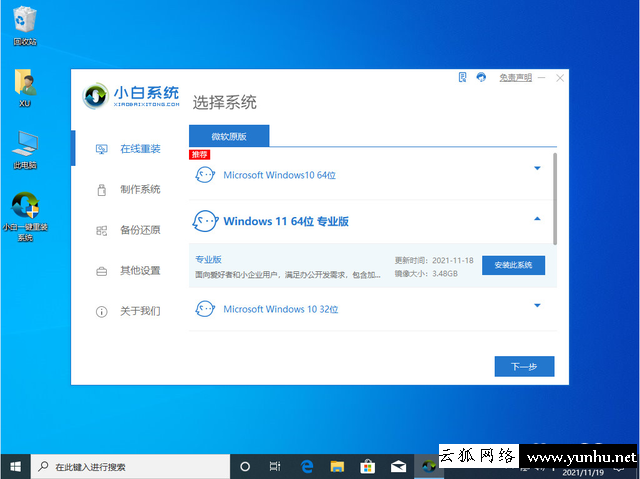This screenshot has height=479, width=640.
Task: Select 备份还原 in the sidebar
Action: 140,230
